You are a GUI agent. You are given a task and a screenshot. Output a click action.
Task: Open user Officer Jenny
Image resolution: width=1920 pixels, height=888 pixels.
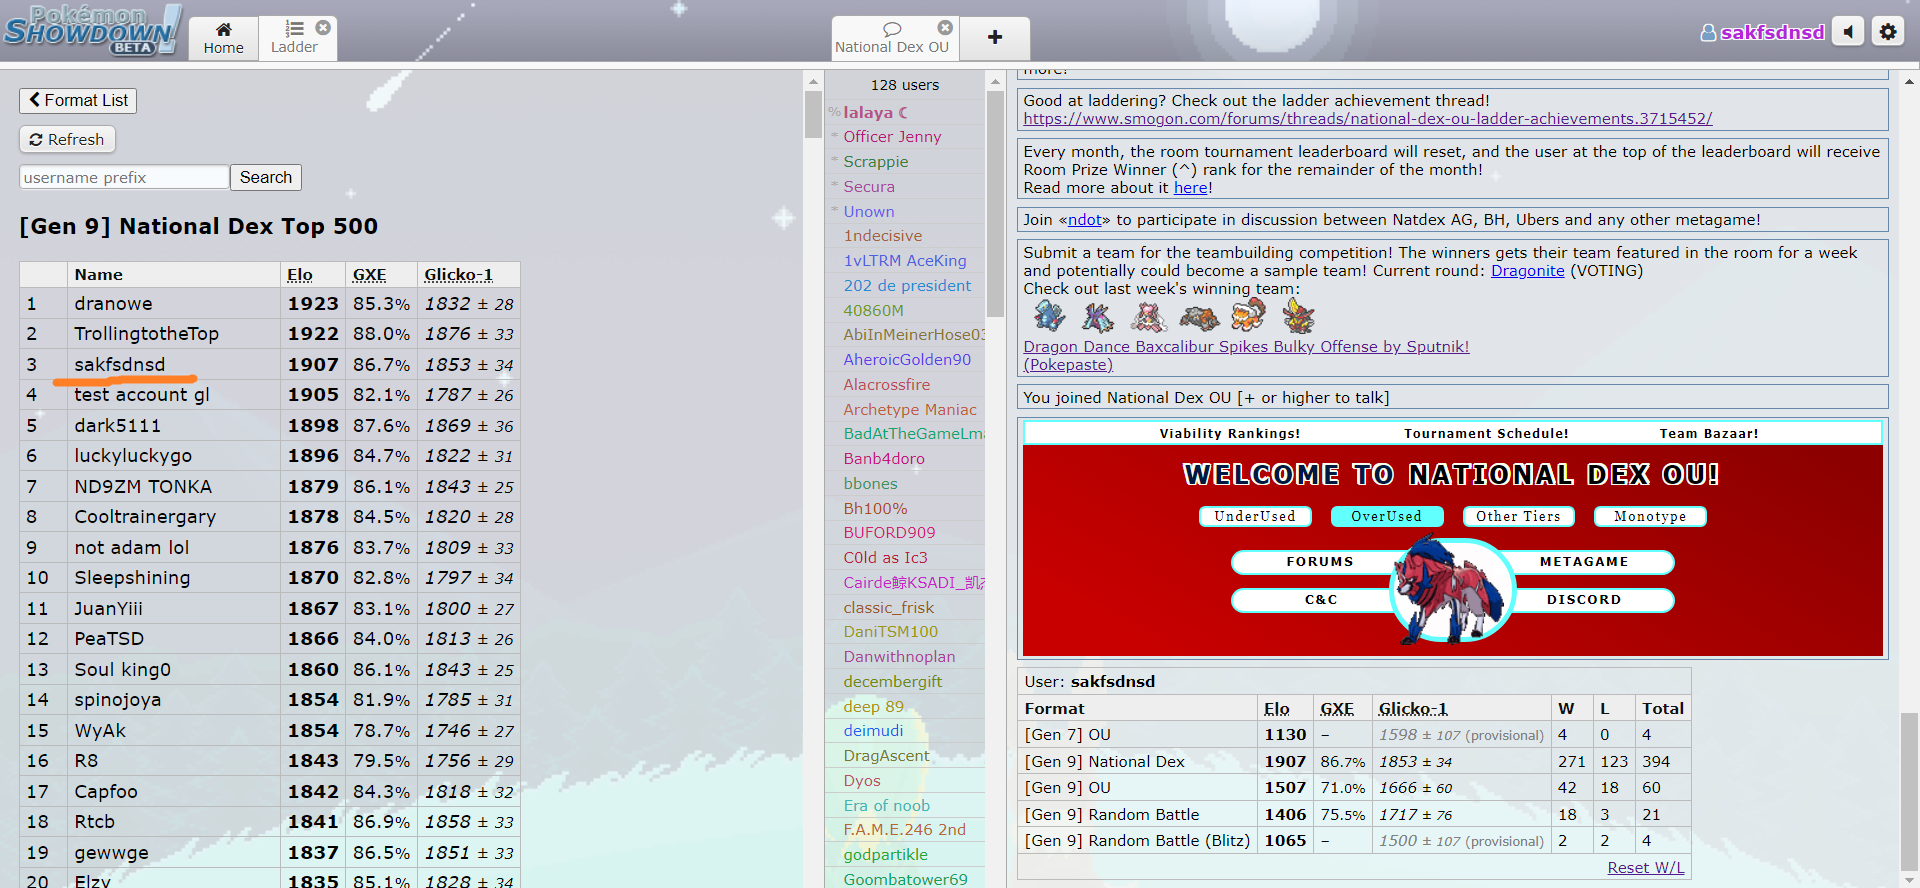pos(905,136)
